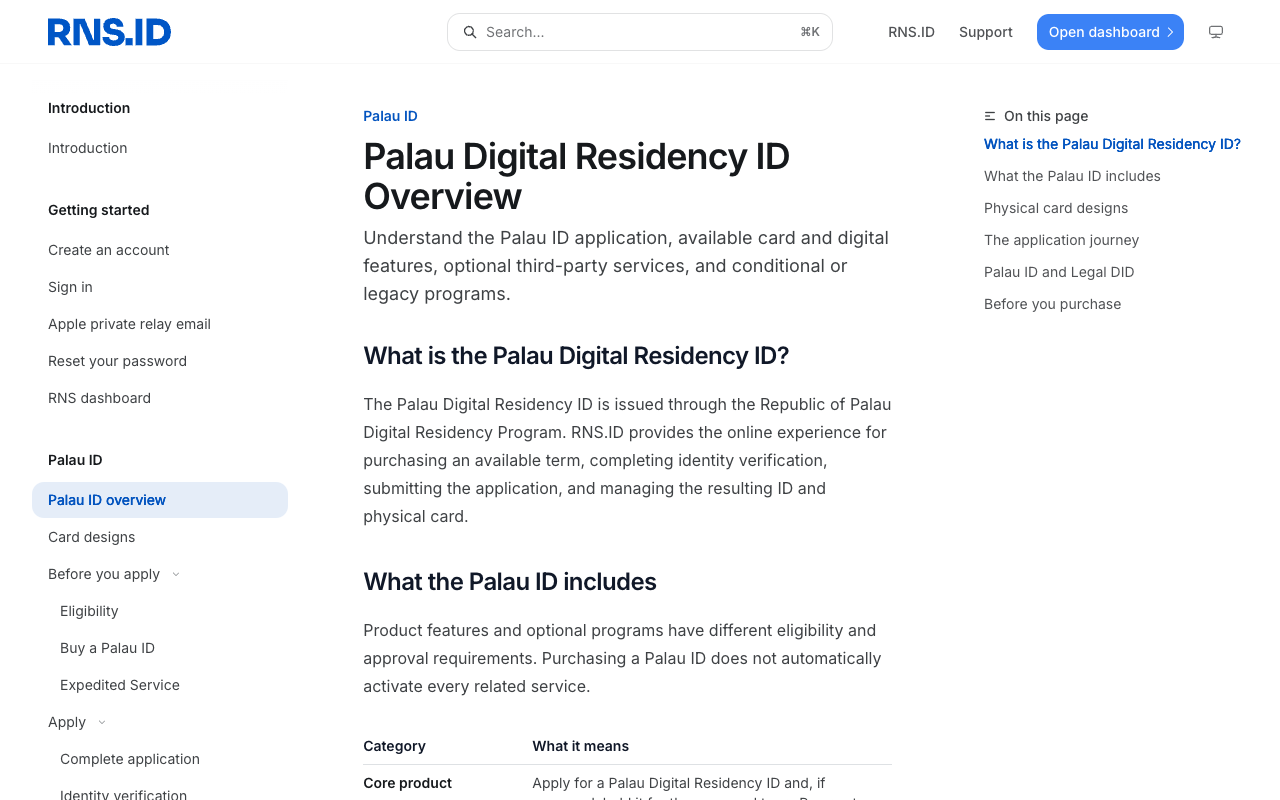
Task: Click the ⌘K shortcut hint in search
Action: [x=810, y=32]
